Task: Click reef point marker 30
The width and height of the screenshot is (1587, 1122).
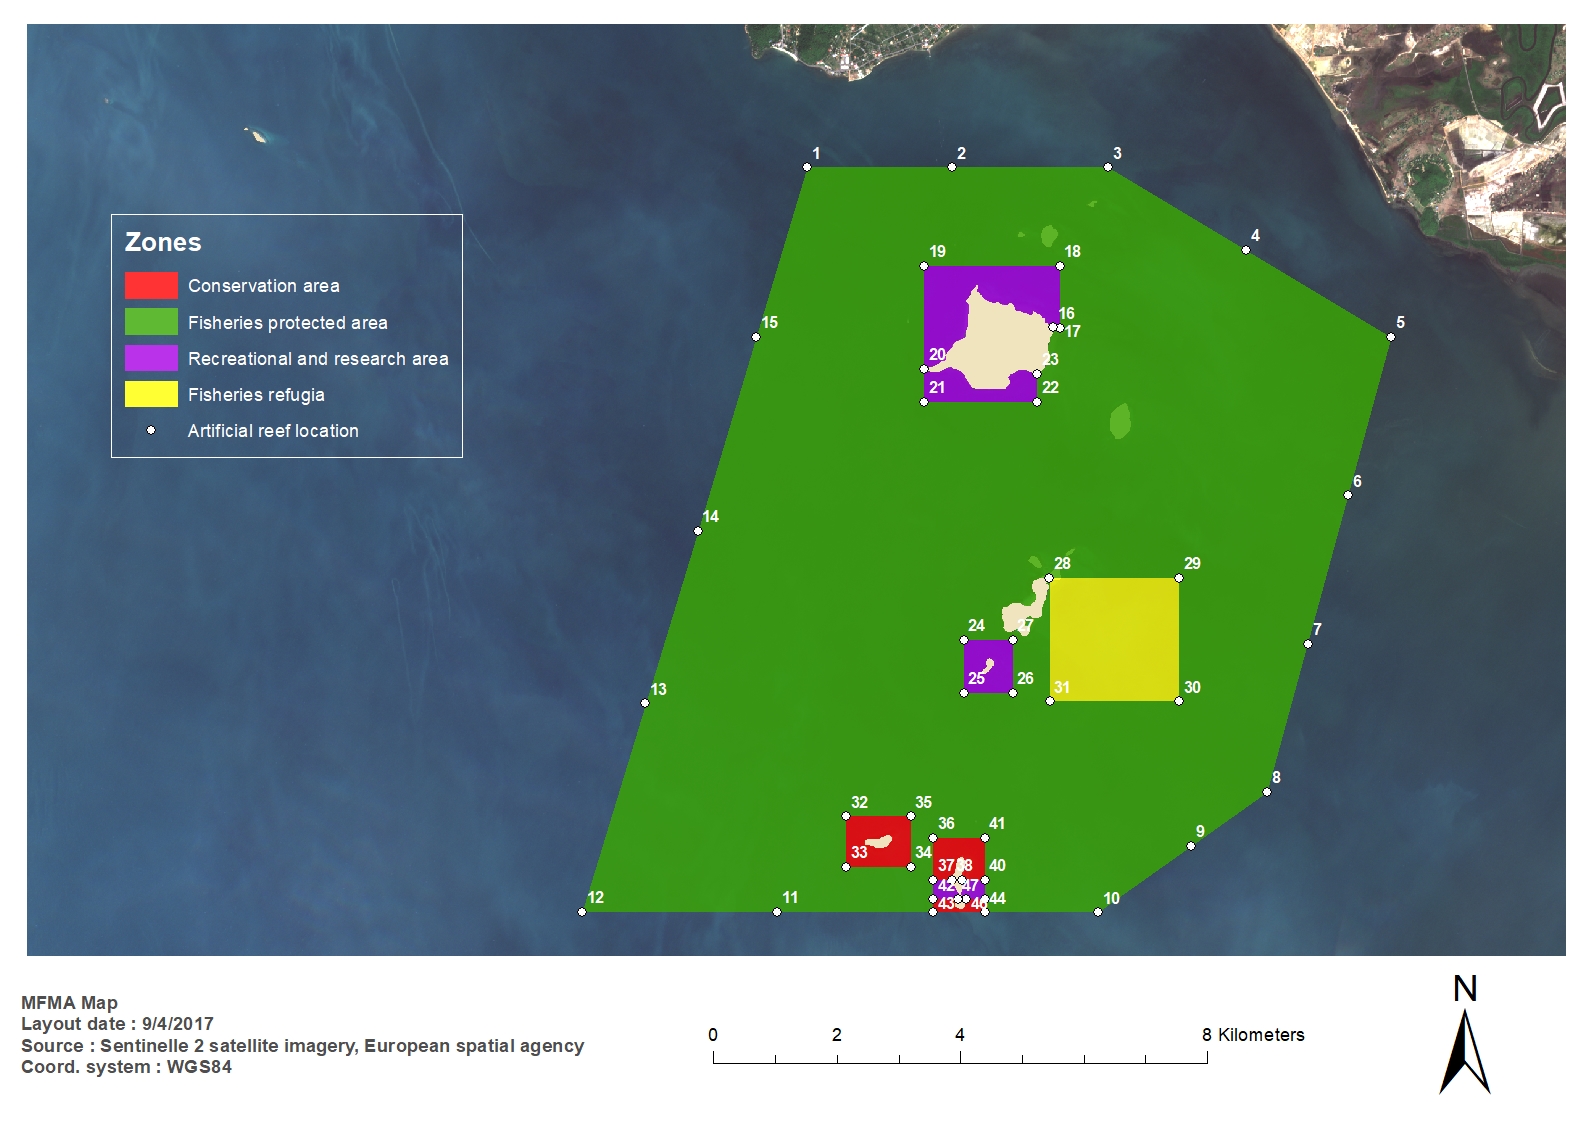Action: pos(1179,701)
